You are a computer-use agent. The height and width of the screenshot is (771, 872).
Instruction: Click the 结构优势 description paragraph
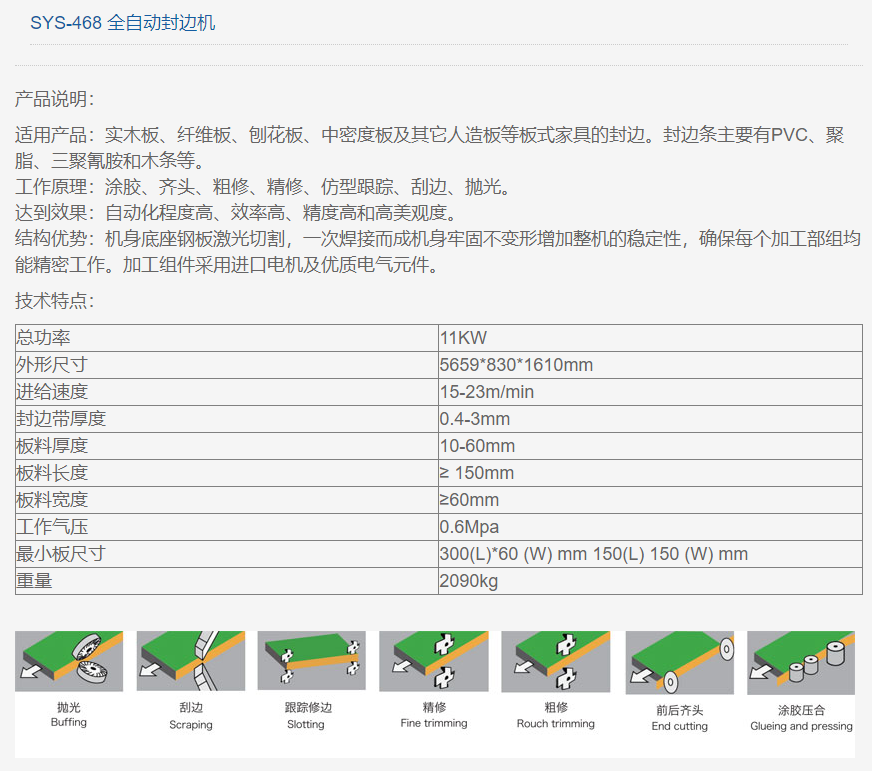[x=438, y=252]
